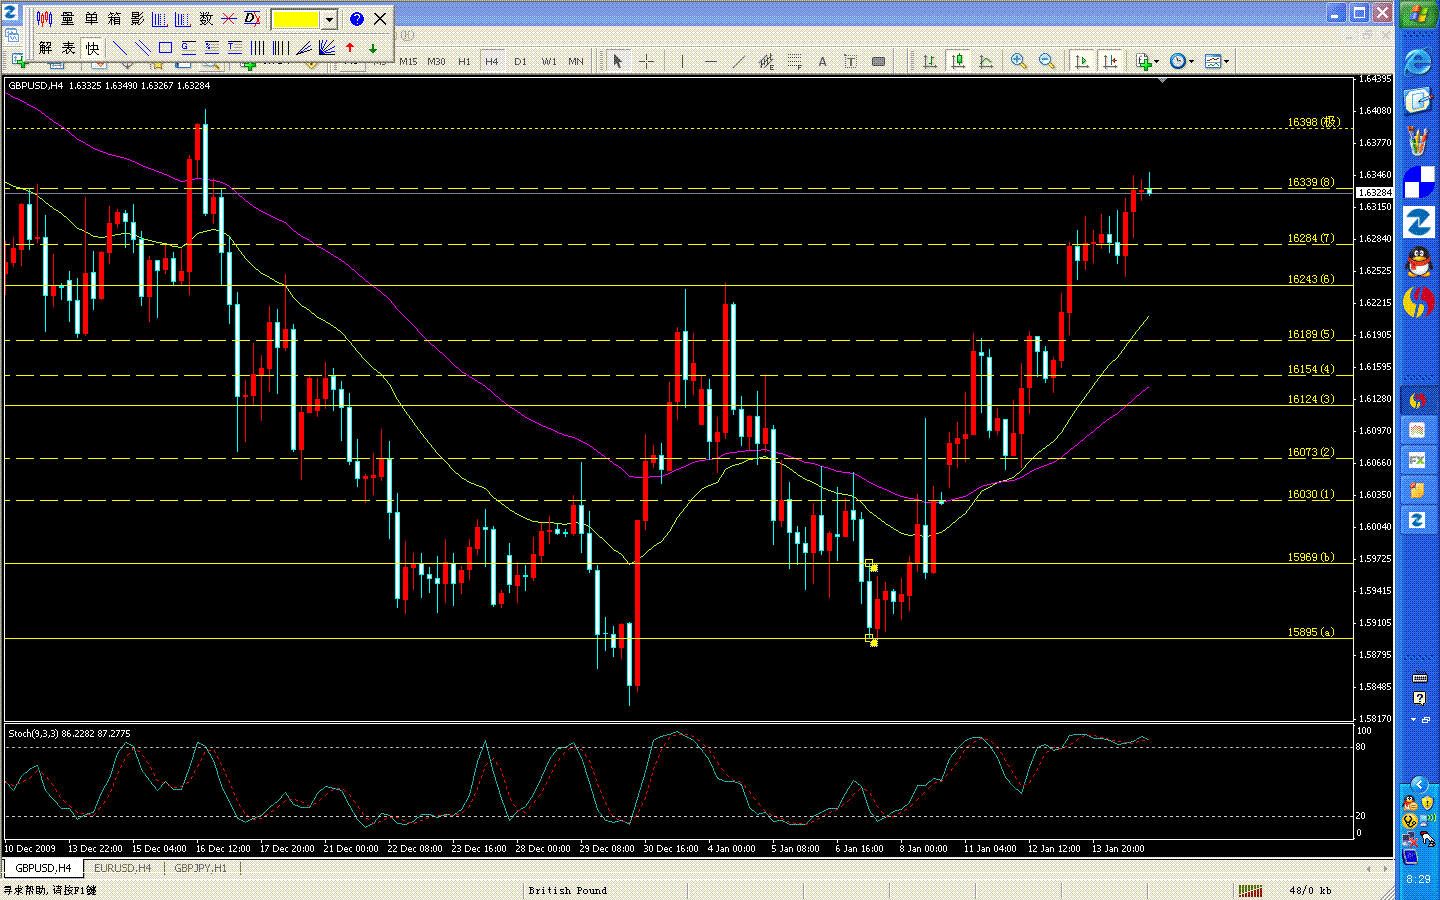Zoom in on the chart
Image resolution: width=1440 pixels, height=900 pixels.
1019,62
